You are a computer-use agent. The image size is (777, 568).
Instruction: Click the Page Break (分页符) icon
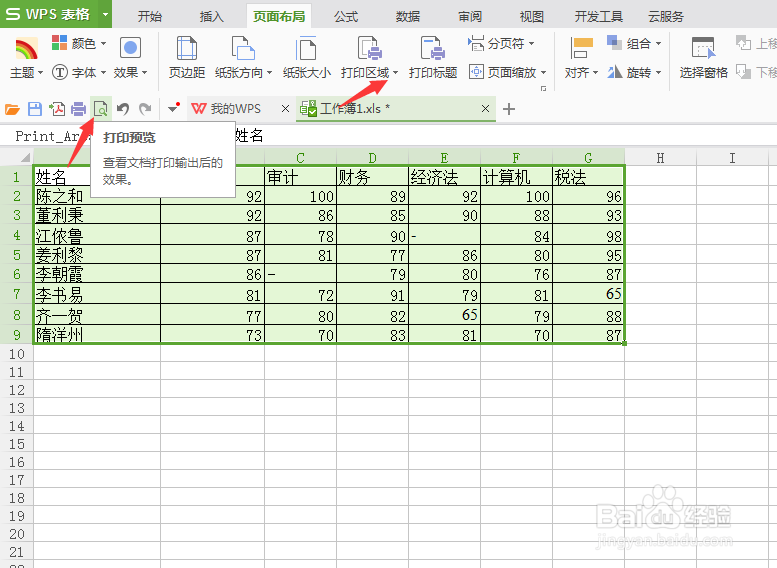476,43
